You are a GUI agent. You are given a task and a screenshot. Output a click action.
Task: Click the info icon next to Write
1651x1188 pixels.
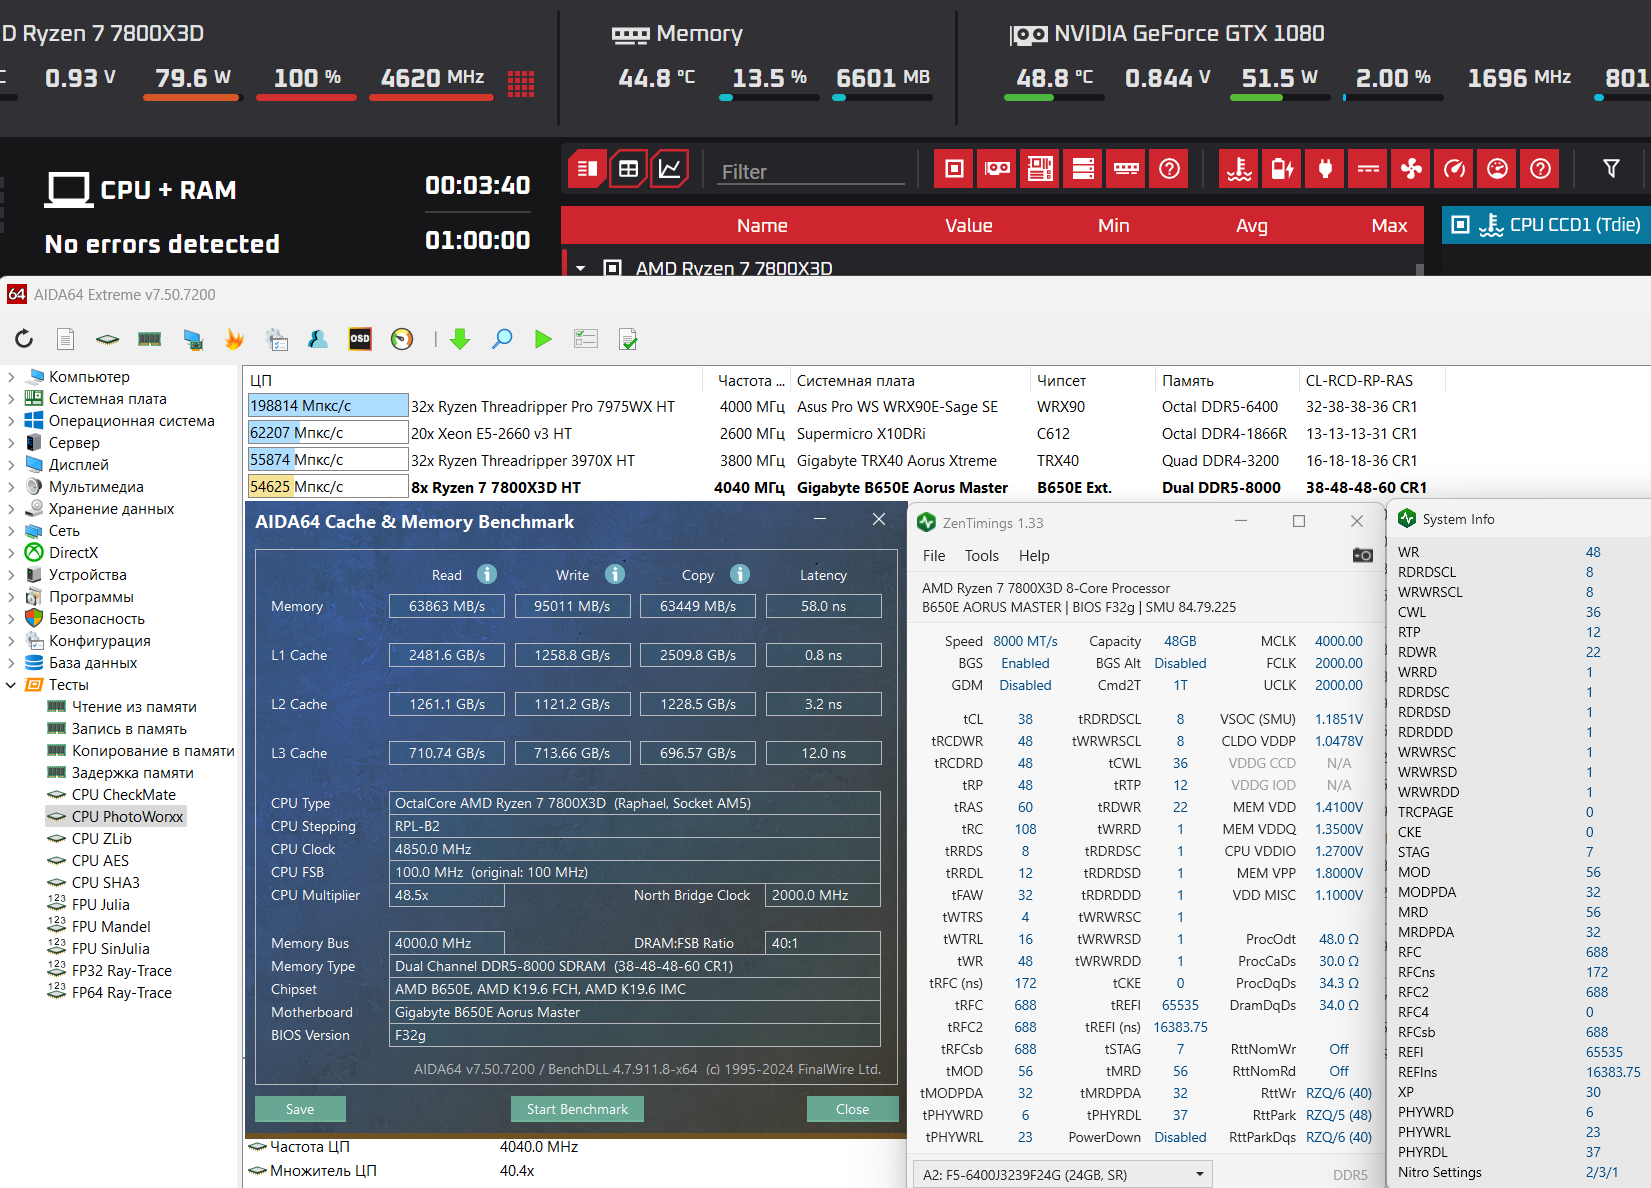pos(615,574)
